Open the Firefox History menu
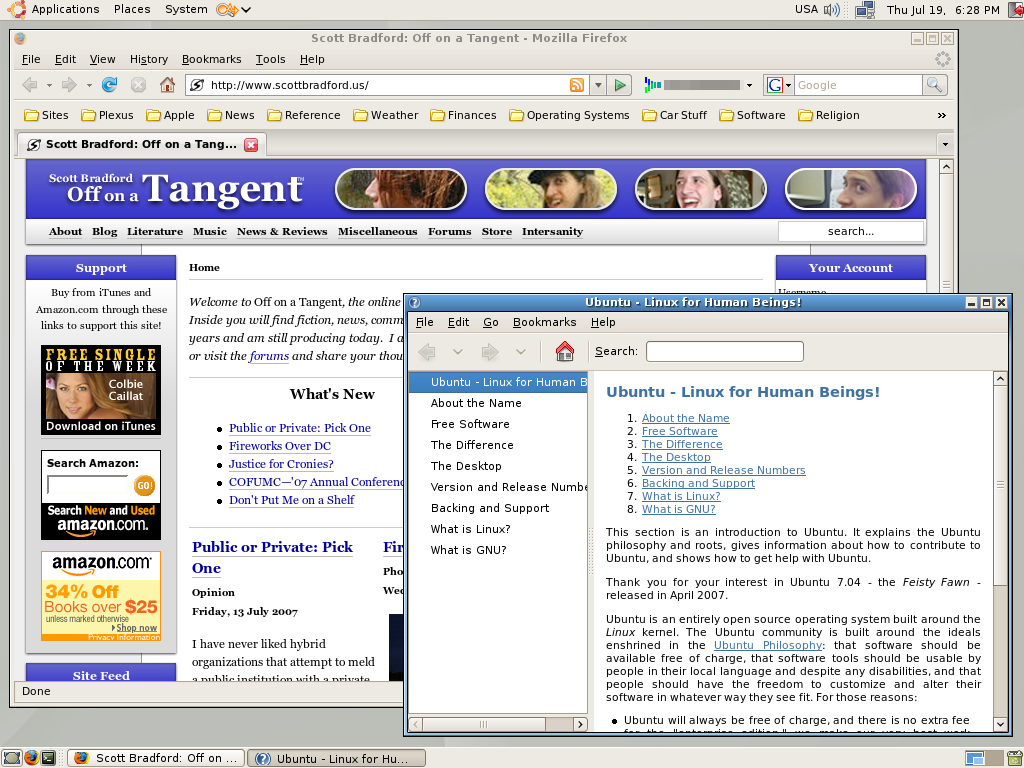Screen dimensions: 1024x768 point(149,59)
